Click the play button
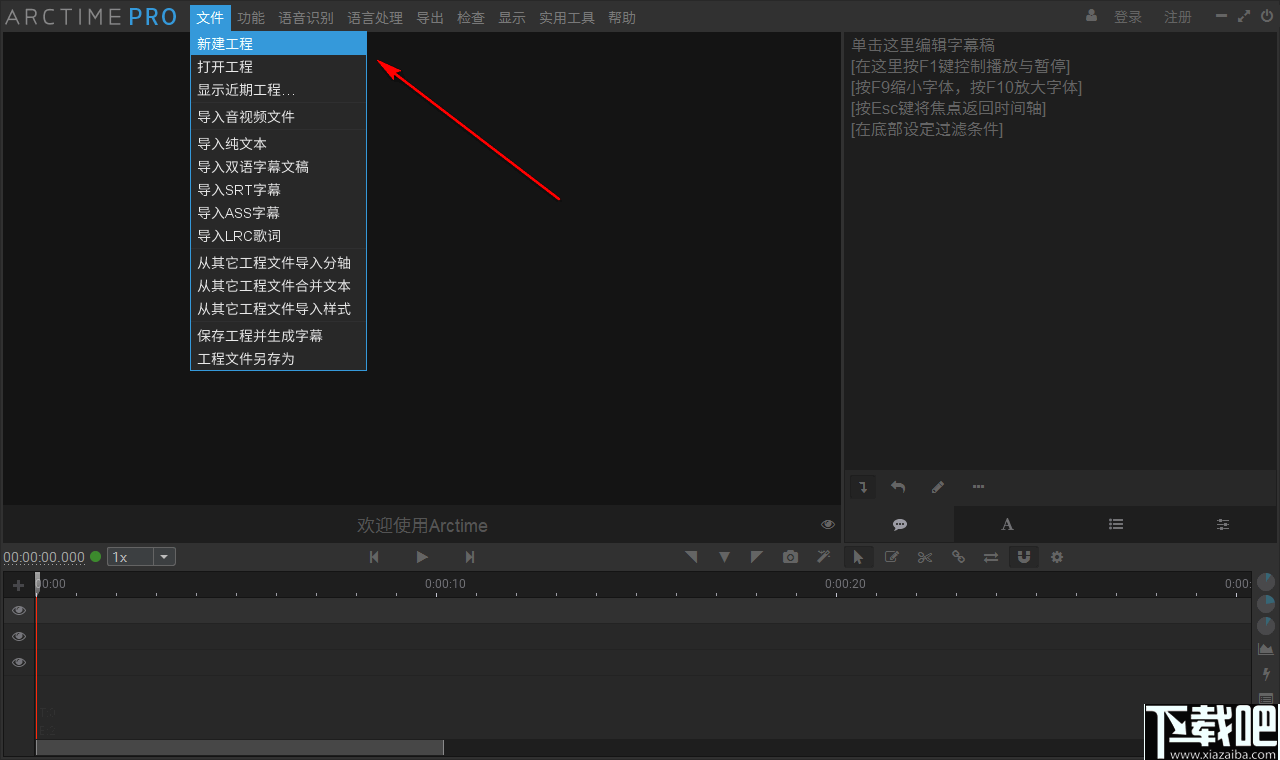Image resolution: width=1280 pixels, height=760 pixels. click(x=421, y=557)
